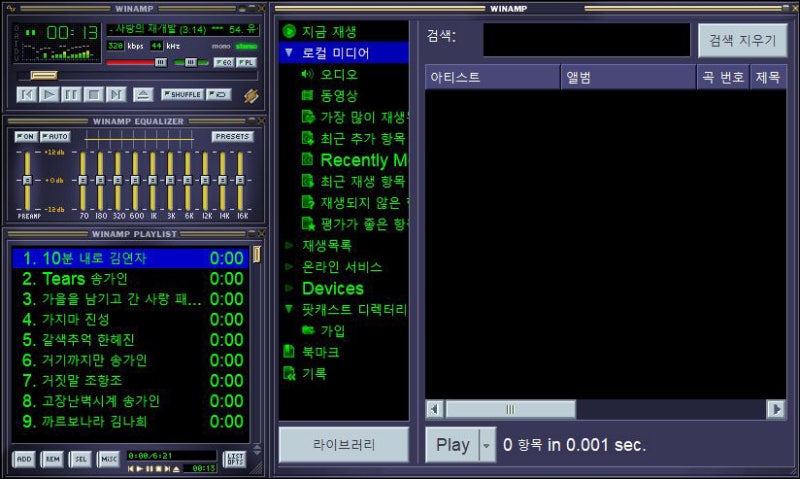Toggle the equalizer AUTO button
The image size is (800, 479).
tap(55, 137)
